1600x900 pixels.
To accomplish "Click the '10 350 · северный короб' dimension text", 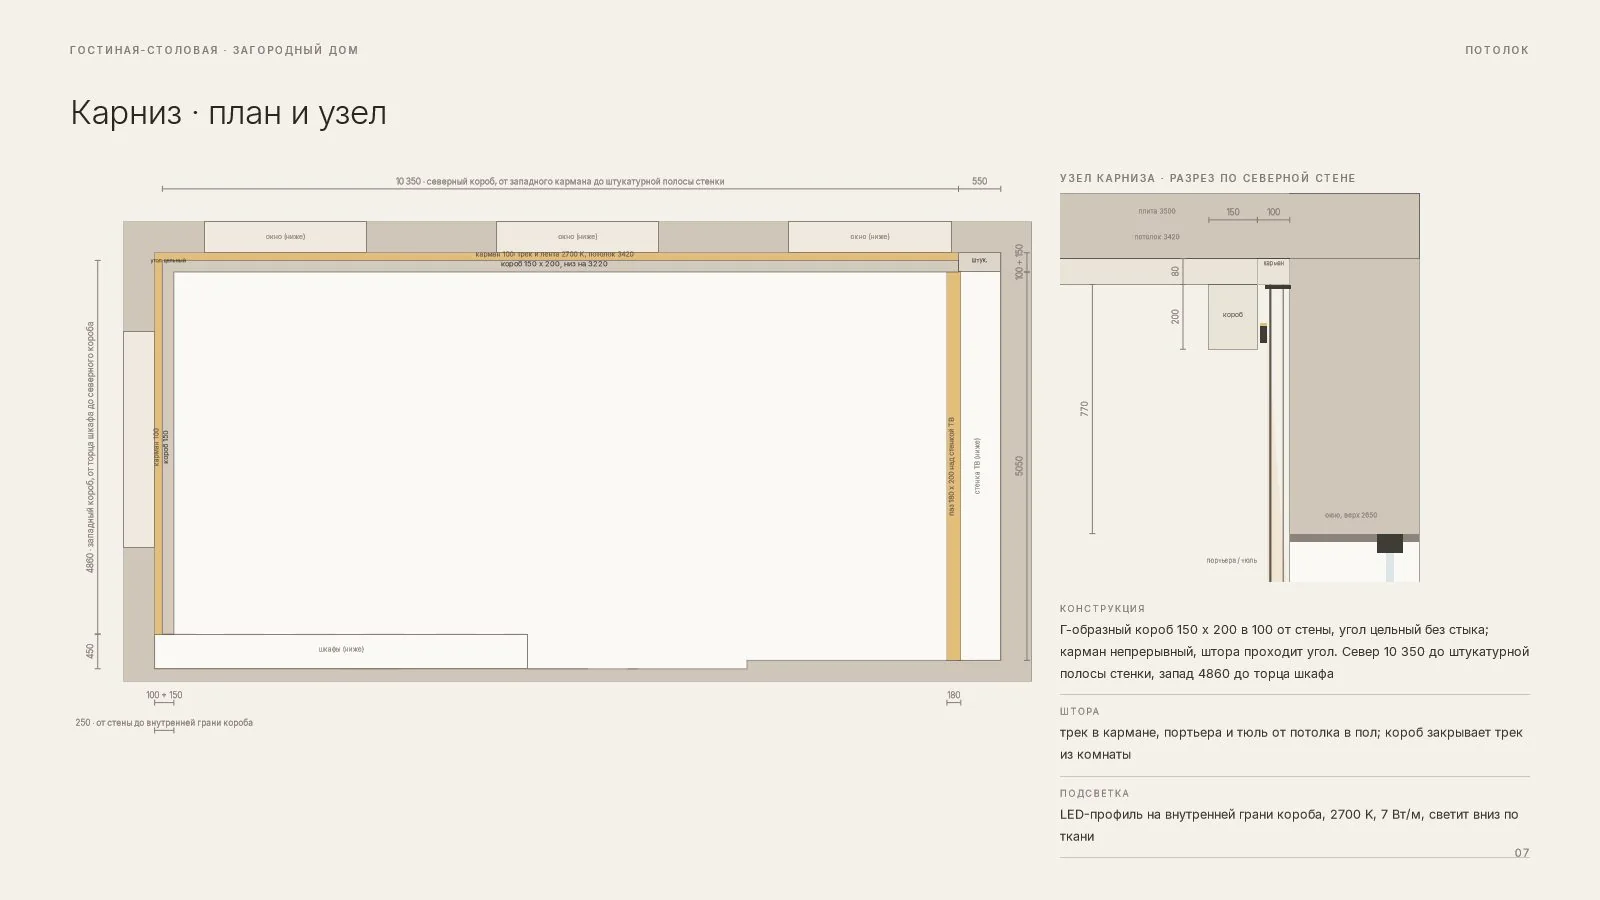I will coord(560,182).
